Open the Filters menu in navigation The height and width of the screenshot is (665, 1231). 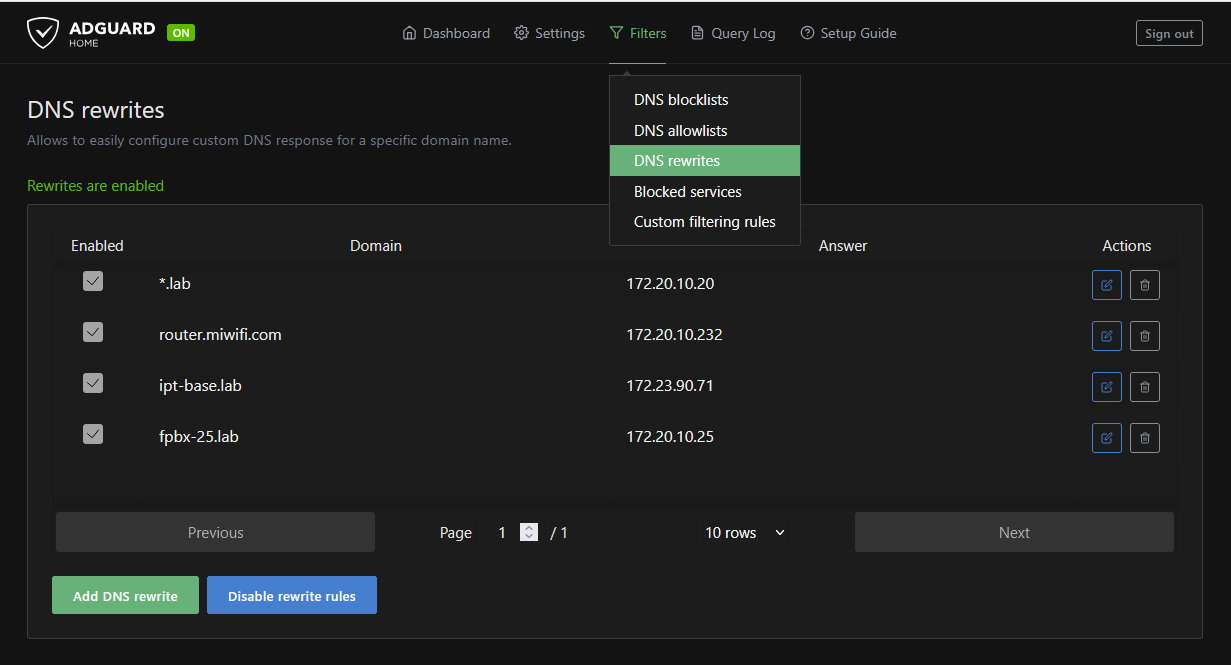coord(637,33)
